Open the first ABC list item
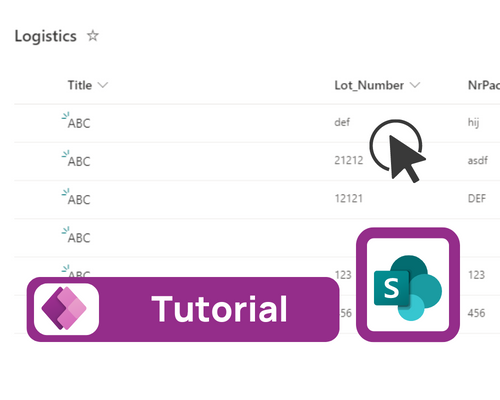500x400 pixels. click(79, 123)
